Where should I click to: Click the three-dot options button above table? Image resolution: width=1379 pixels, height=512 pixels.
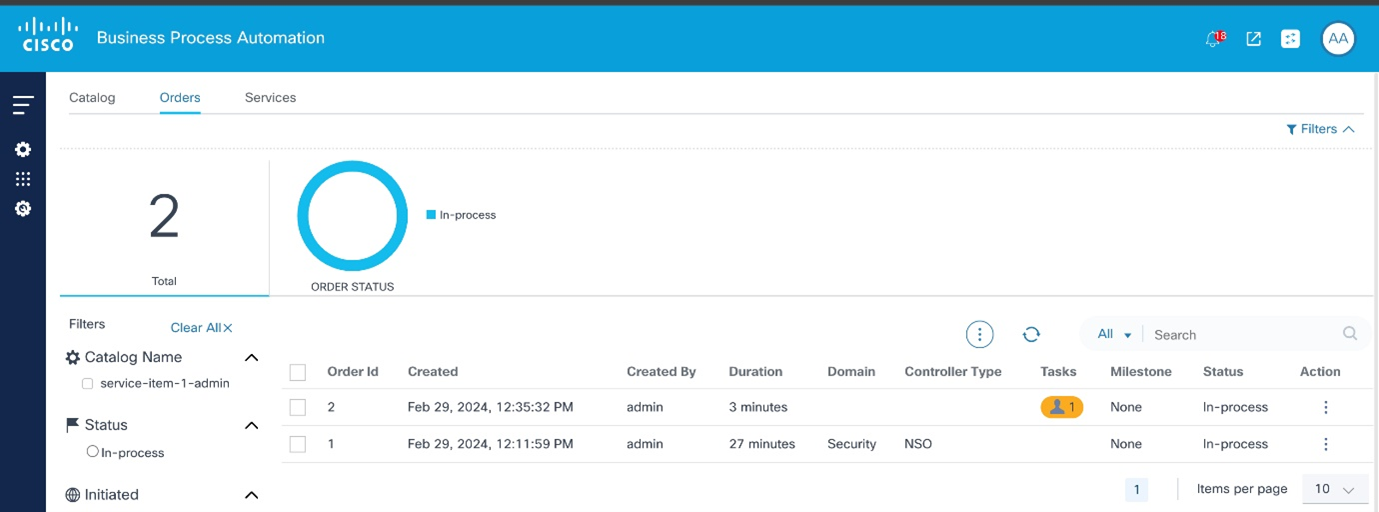tap(980, 335)
